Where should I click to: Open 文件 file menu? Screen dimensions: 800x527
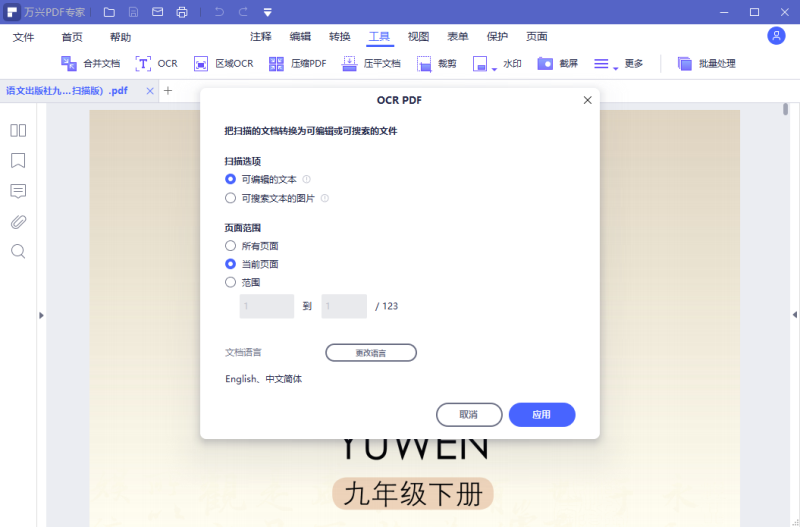[x=23, y=37]
